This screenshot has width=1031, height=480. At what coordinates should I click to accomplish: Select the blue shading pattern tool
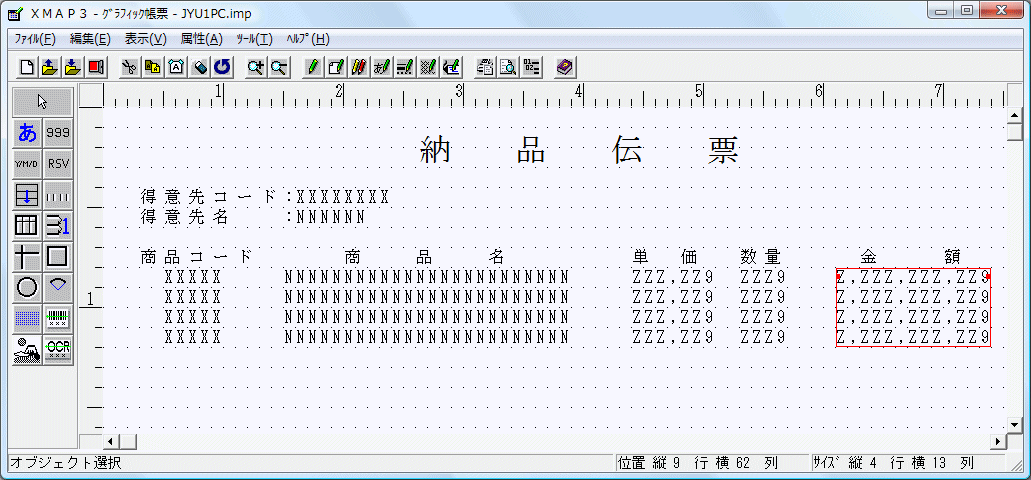pyautogui.click(x=28, y=318)
